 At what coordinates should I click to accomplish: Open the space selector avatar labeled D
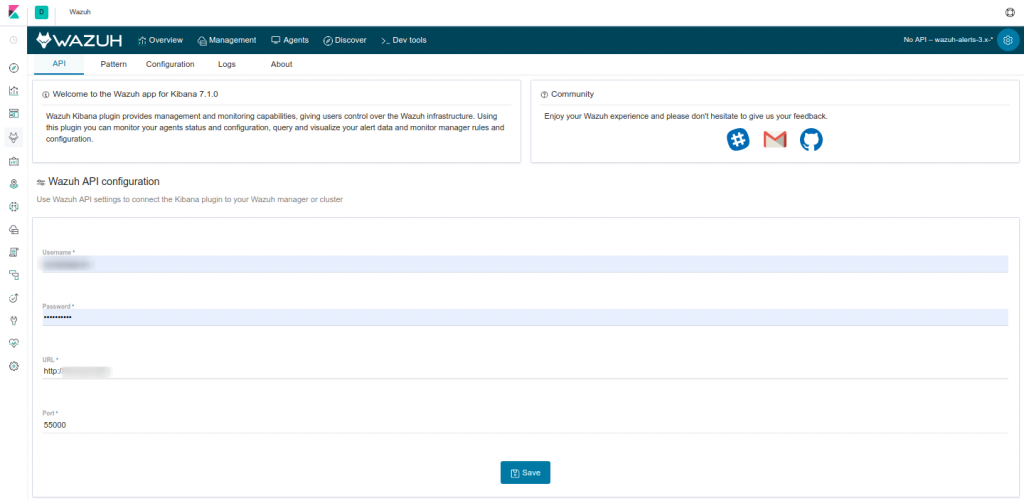(41, 12)
